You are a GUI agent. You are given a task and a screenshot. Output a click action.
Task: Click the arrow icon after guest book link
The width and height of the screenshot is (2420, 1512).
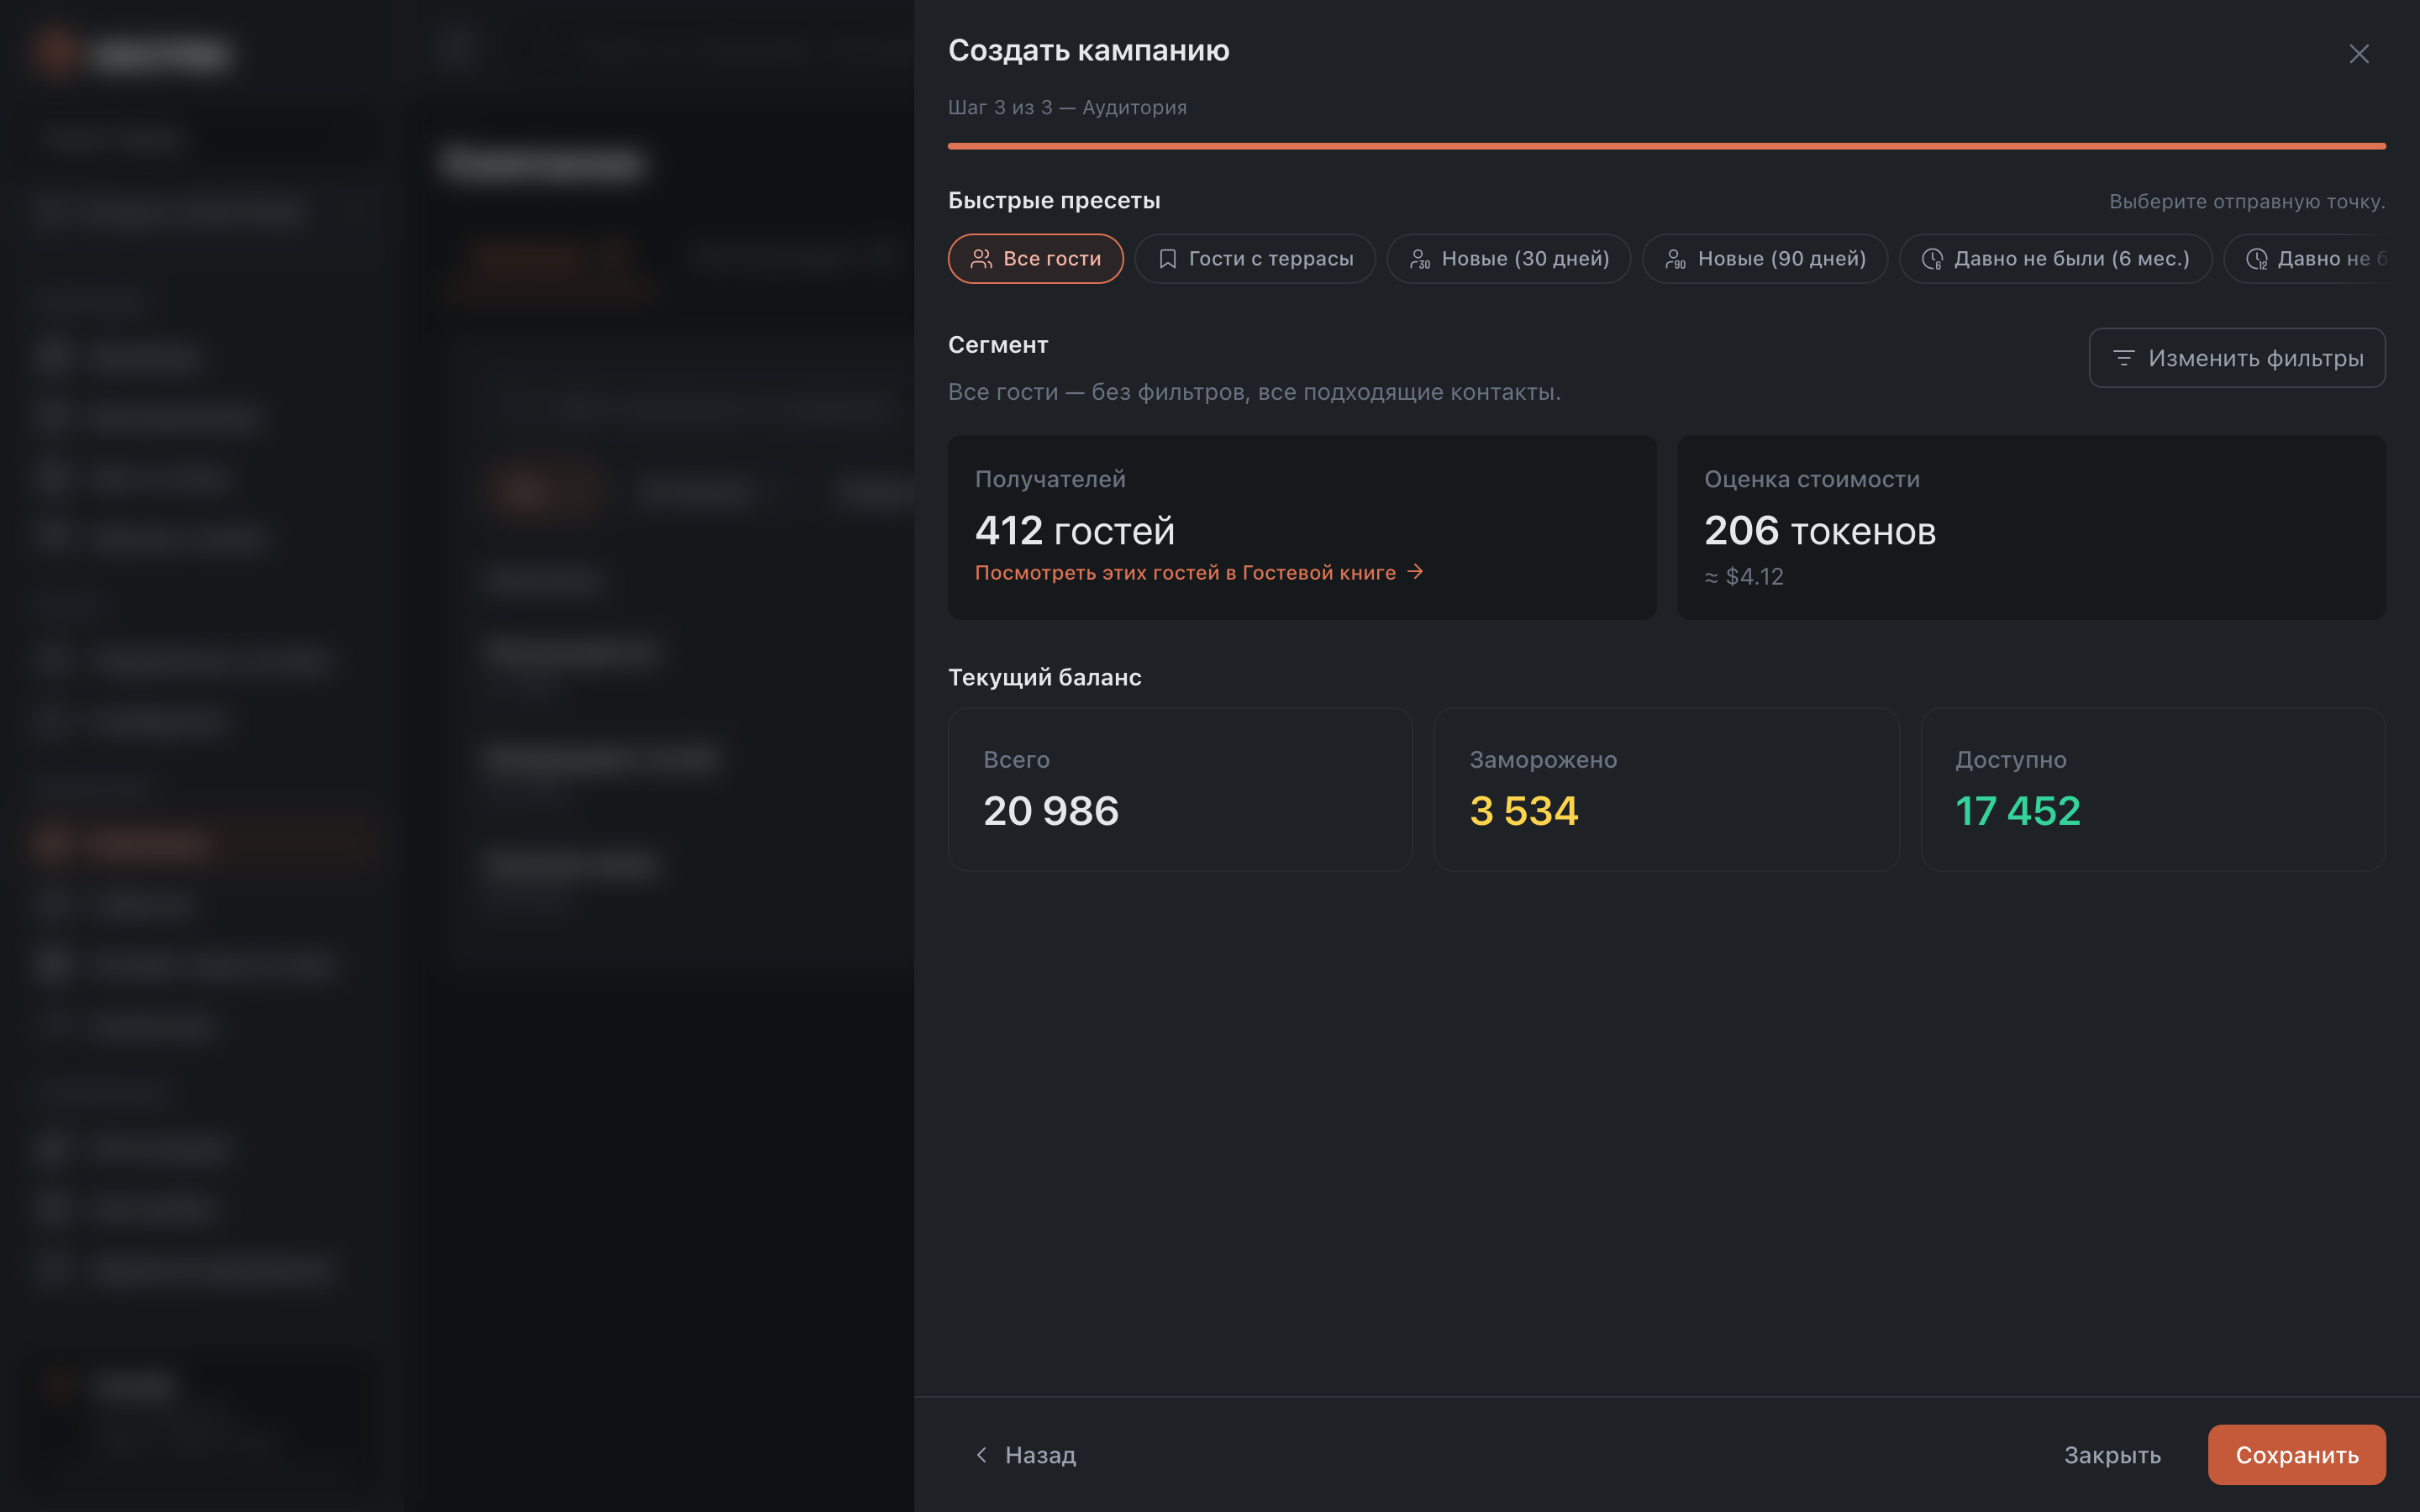pos(1415,571)
